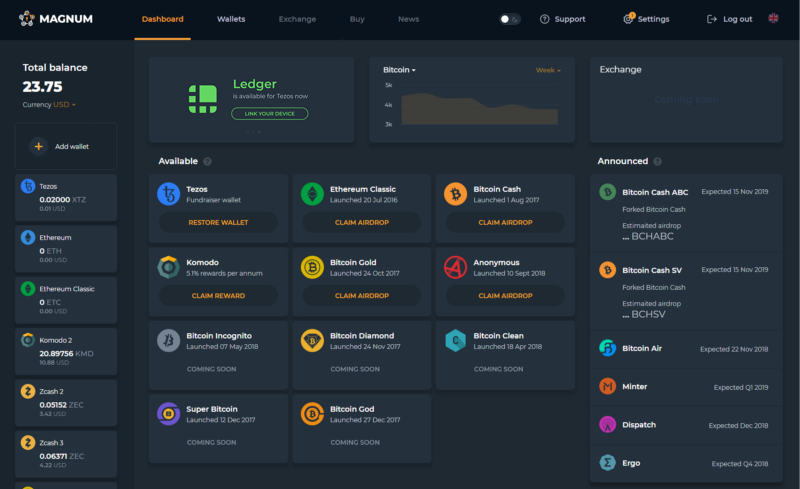
Task: Click the Bitcoin Cash ABC green icon
Action: [607, 192]
